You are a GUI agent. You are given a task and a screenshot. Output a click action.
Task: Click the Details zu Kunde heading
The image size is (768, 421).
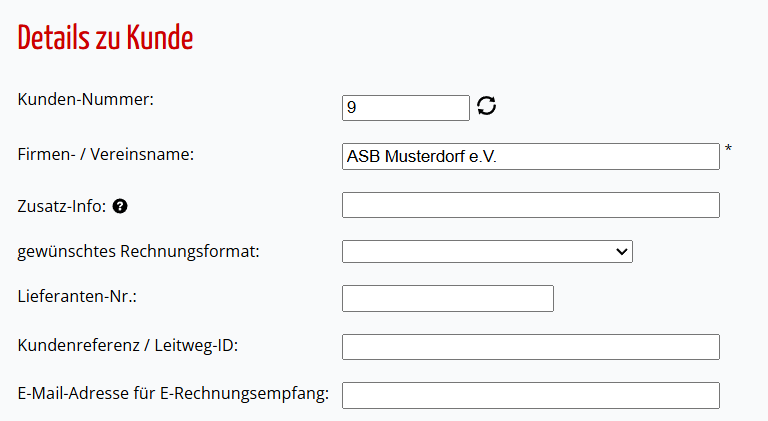tap(105, 38)
